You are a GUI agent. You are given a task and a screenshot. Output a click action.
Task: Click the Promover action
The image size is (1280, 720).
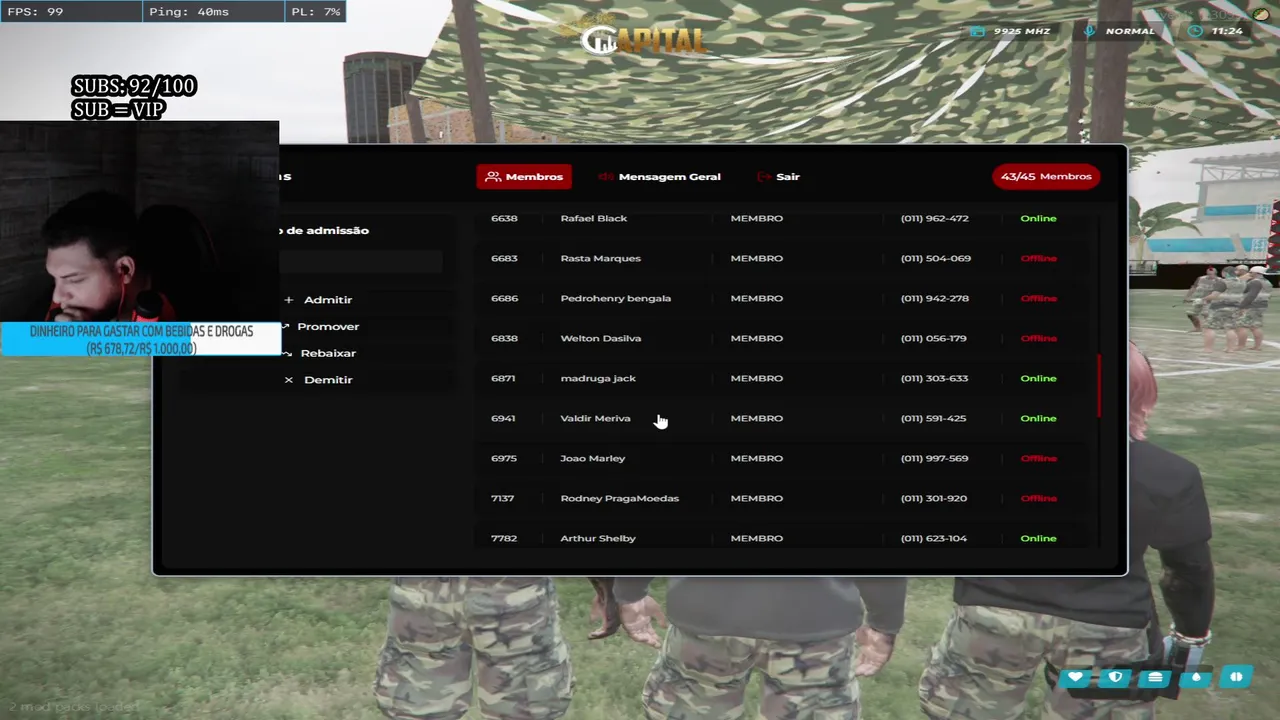[x=328, y=327]
